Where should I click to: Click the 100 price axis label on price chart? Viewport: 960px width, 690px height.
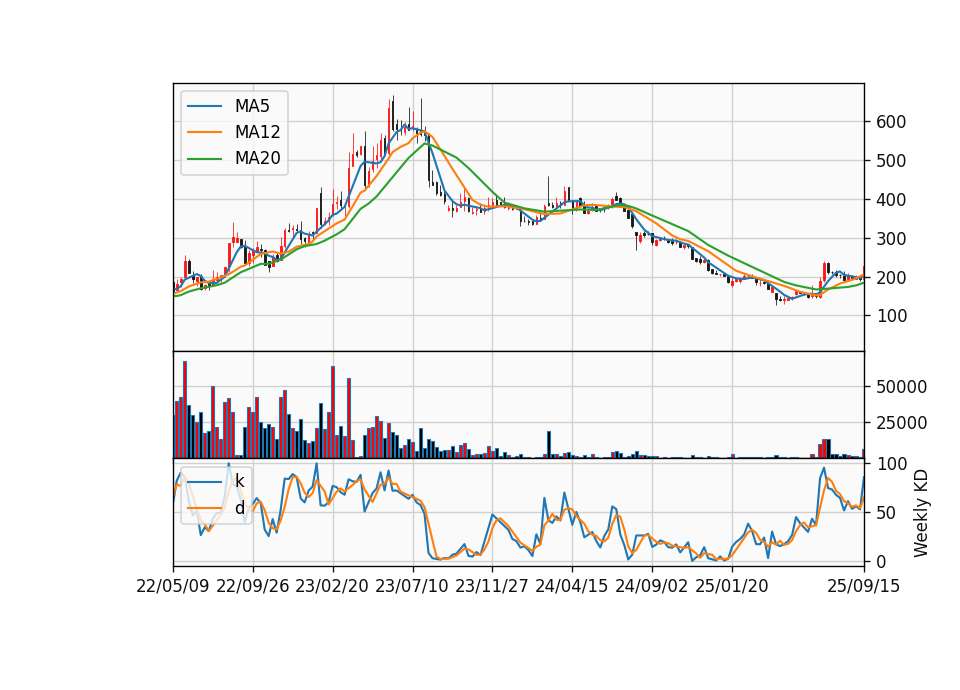[891, 316]
